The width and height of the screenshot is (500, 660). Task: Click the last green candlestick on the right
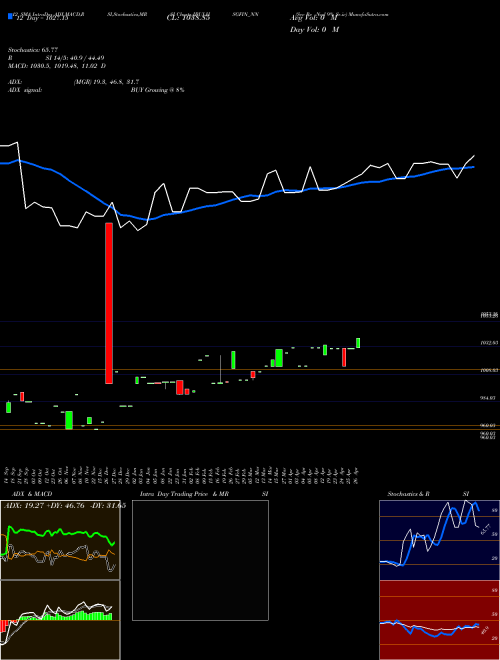(x=358, y=343)
